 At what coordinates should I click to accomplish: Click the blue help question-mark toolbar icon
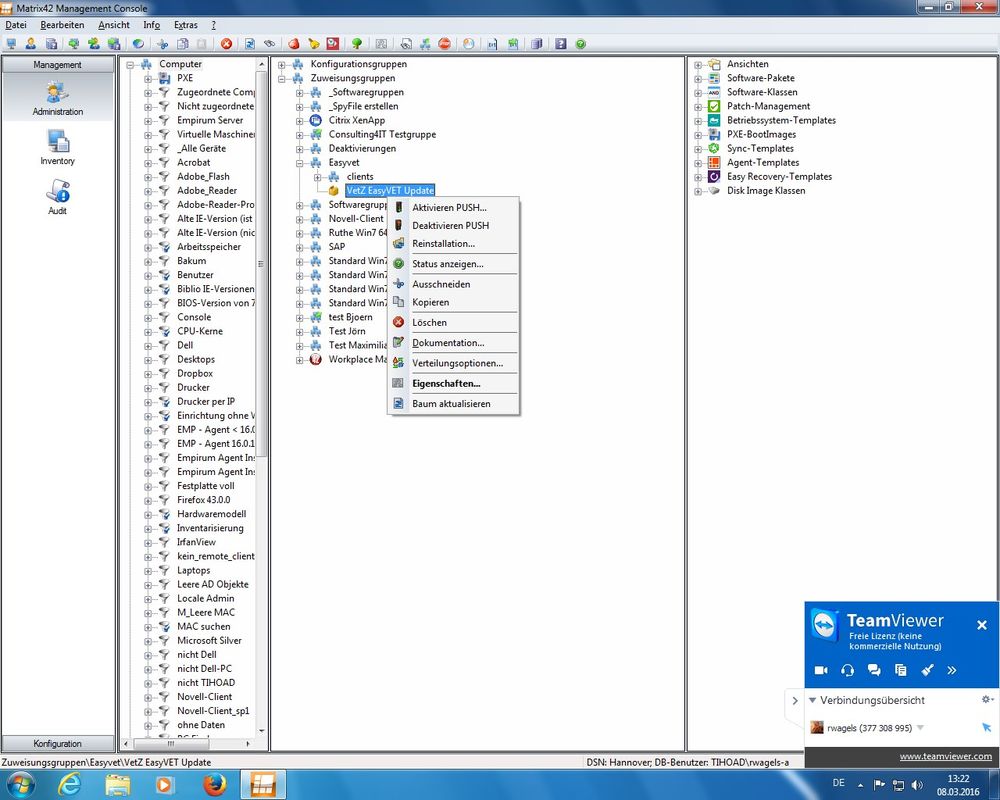coord(560,44)
